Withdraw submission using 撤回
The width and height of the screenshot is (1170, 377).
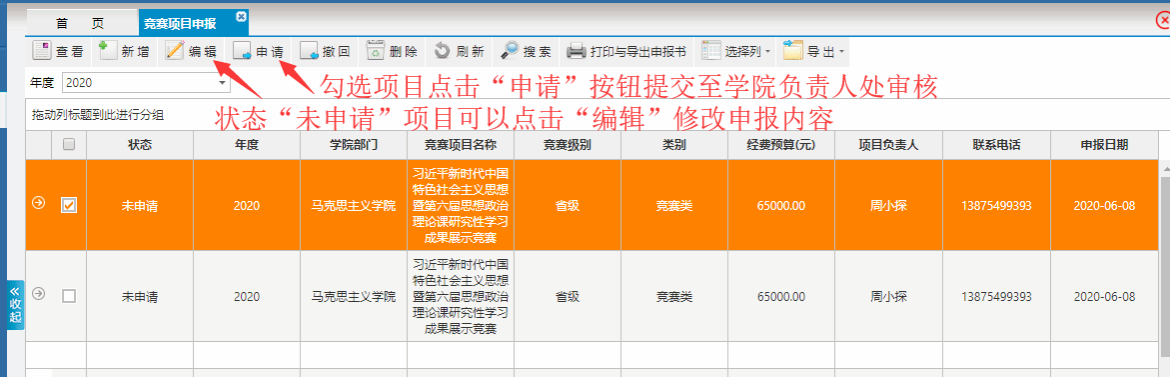325,52
